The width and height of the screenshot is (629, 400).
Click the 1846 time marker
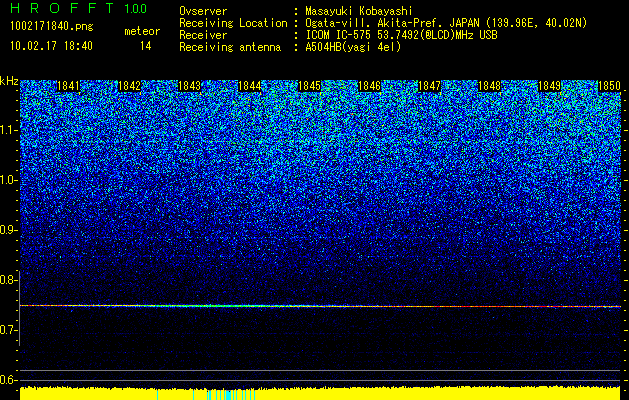(x=369, y=86)
